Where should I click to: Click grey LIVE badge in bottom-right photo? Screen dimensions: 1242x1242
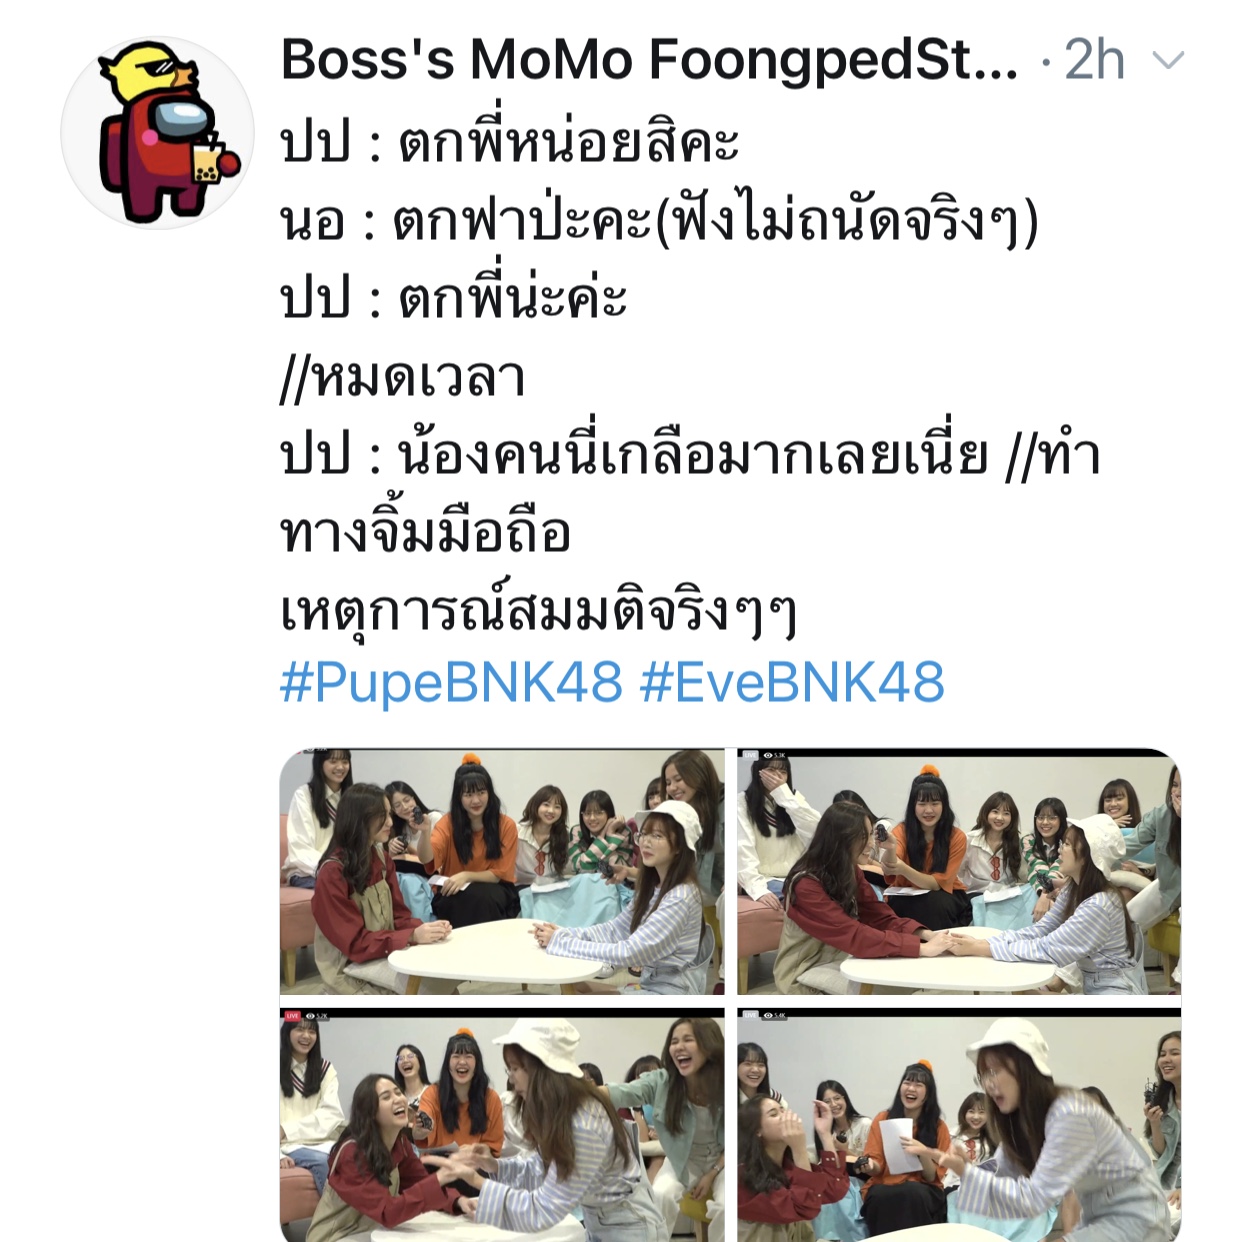750,1015
